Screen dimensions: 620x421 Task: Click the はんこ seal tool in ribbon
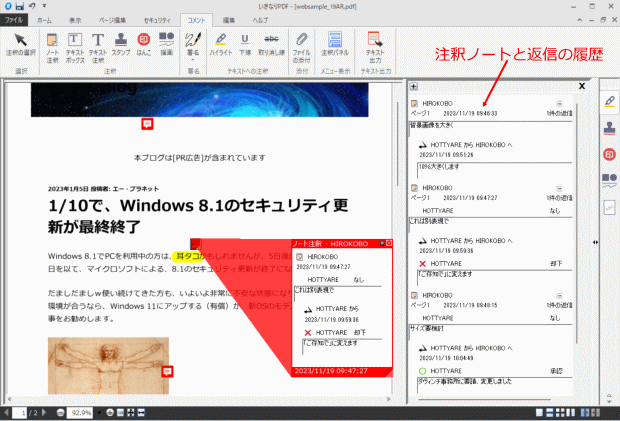coord(144,45)
